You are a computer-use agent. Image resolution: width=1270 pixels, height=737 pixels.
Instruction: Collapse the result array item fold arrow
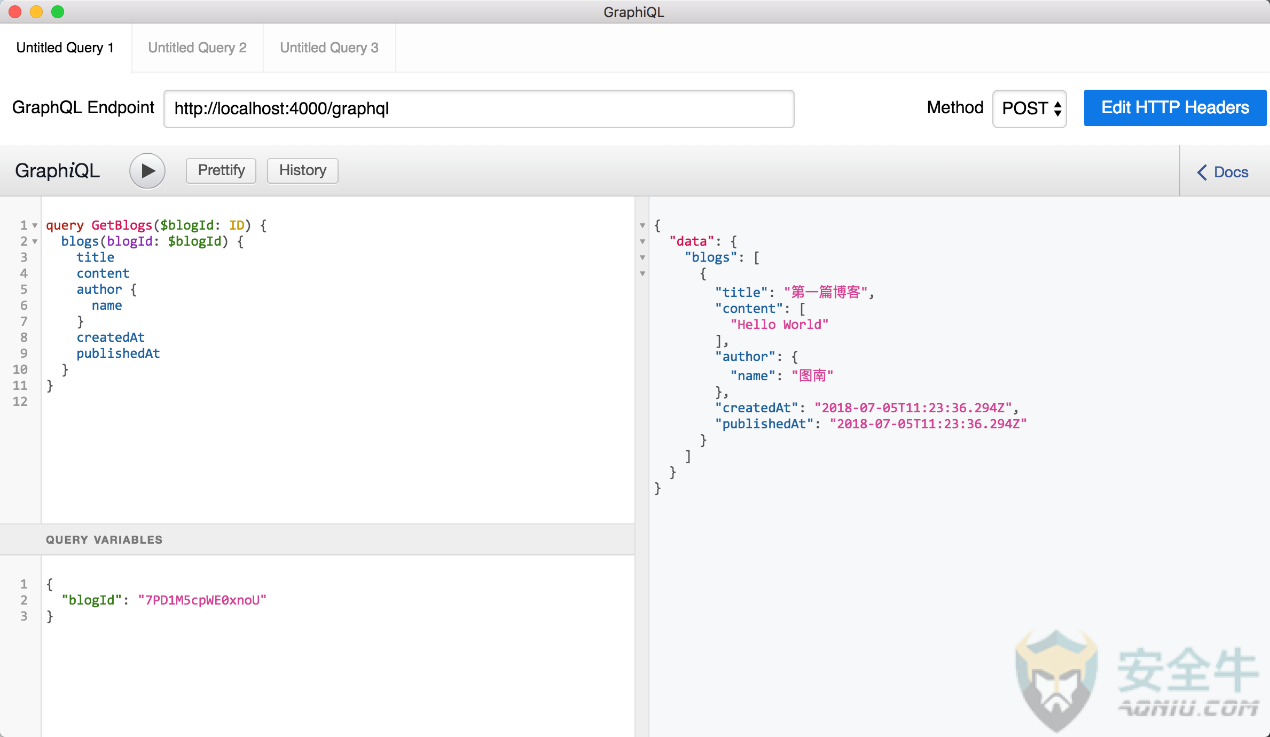(642, 274)
